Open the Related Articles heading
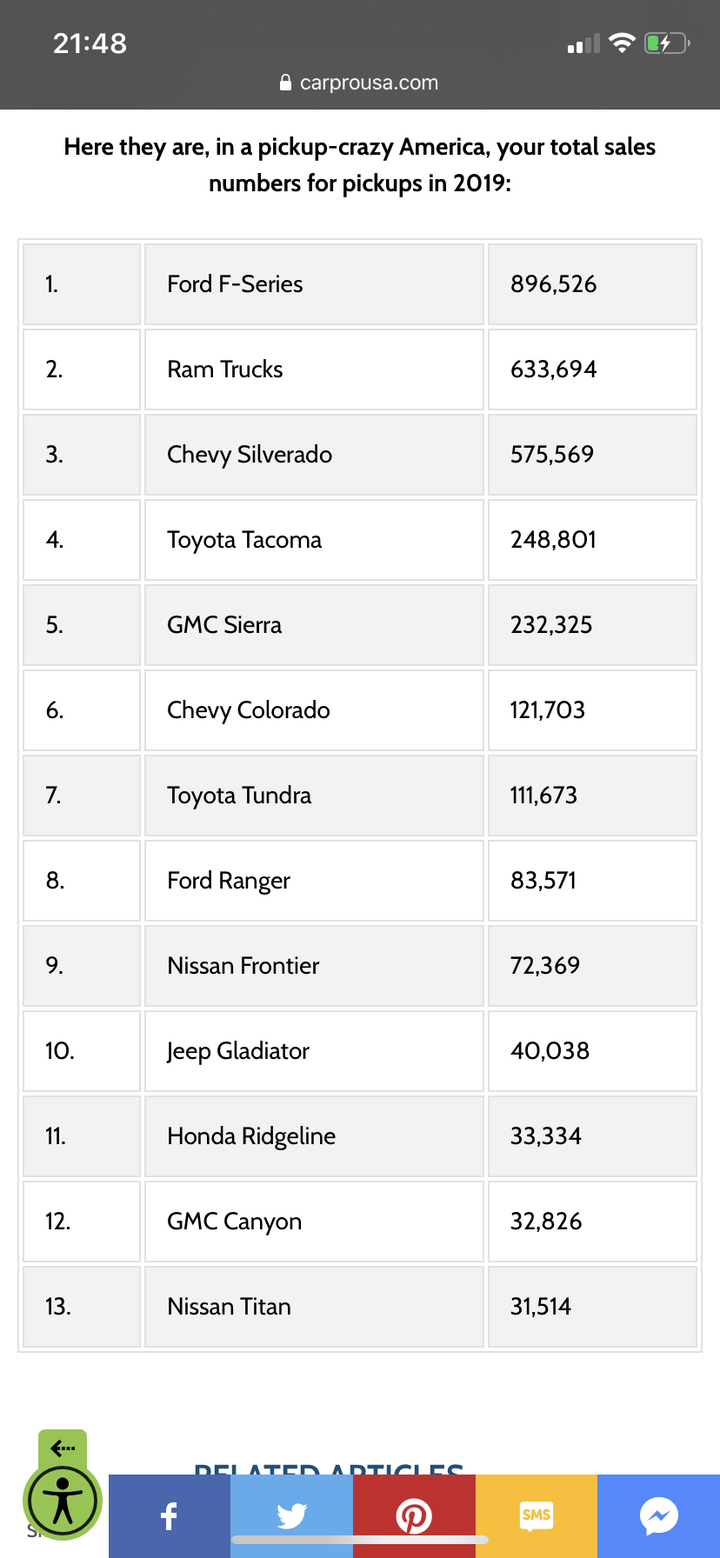Screen dimensions: 720x1558 [329, 1468]
